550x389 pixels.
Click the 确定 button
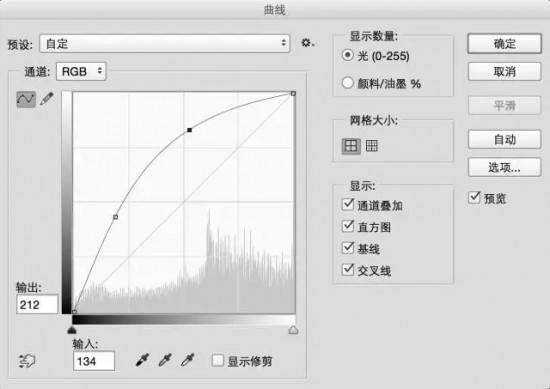504,44
